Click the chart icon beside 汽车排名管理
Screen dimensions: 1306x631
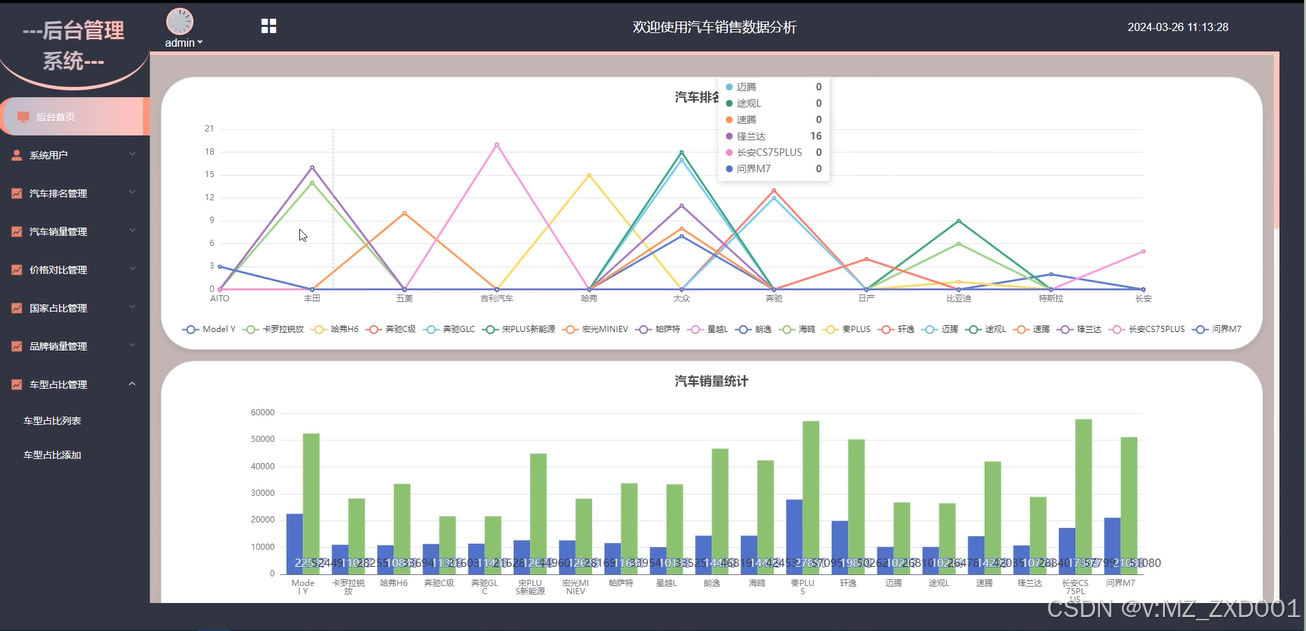click(x=17, y=193)
